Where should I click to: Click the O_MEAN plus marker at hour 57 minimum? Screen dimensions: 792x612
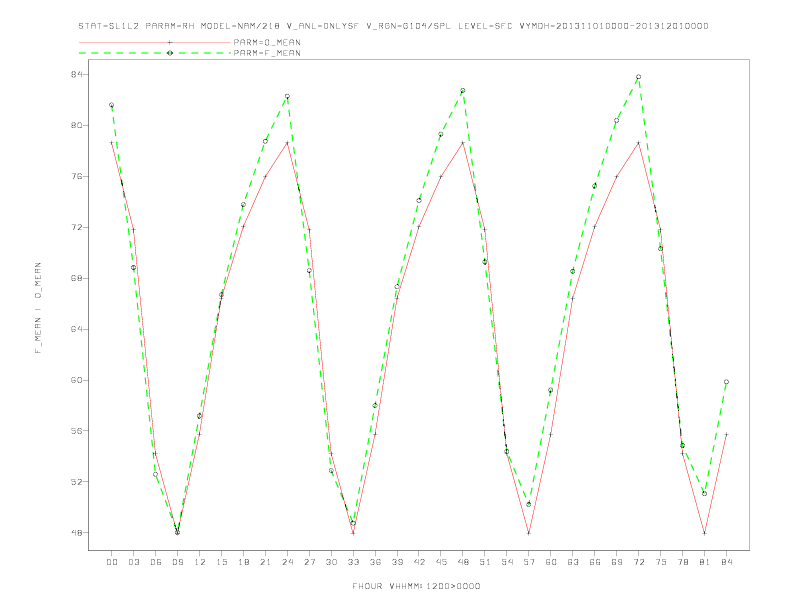coord(529,533)
